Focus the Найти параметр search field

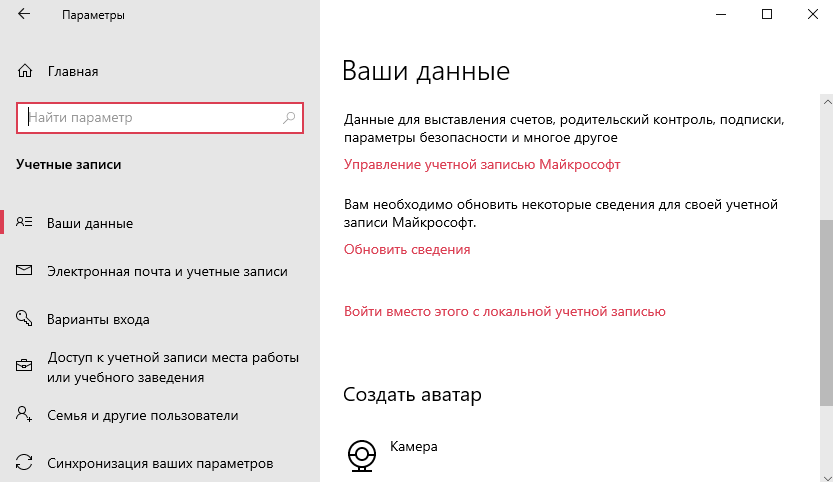click(150, 118)
